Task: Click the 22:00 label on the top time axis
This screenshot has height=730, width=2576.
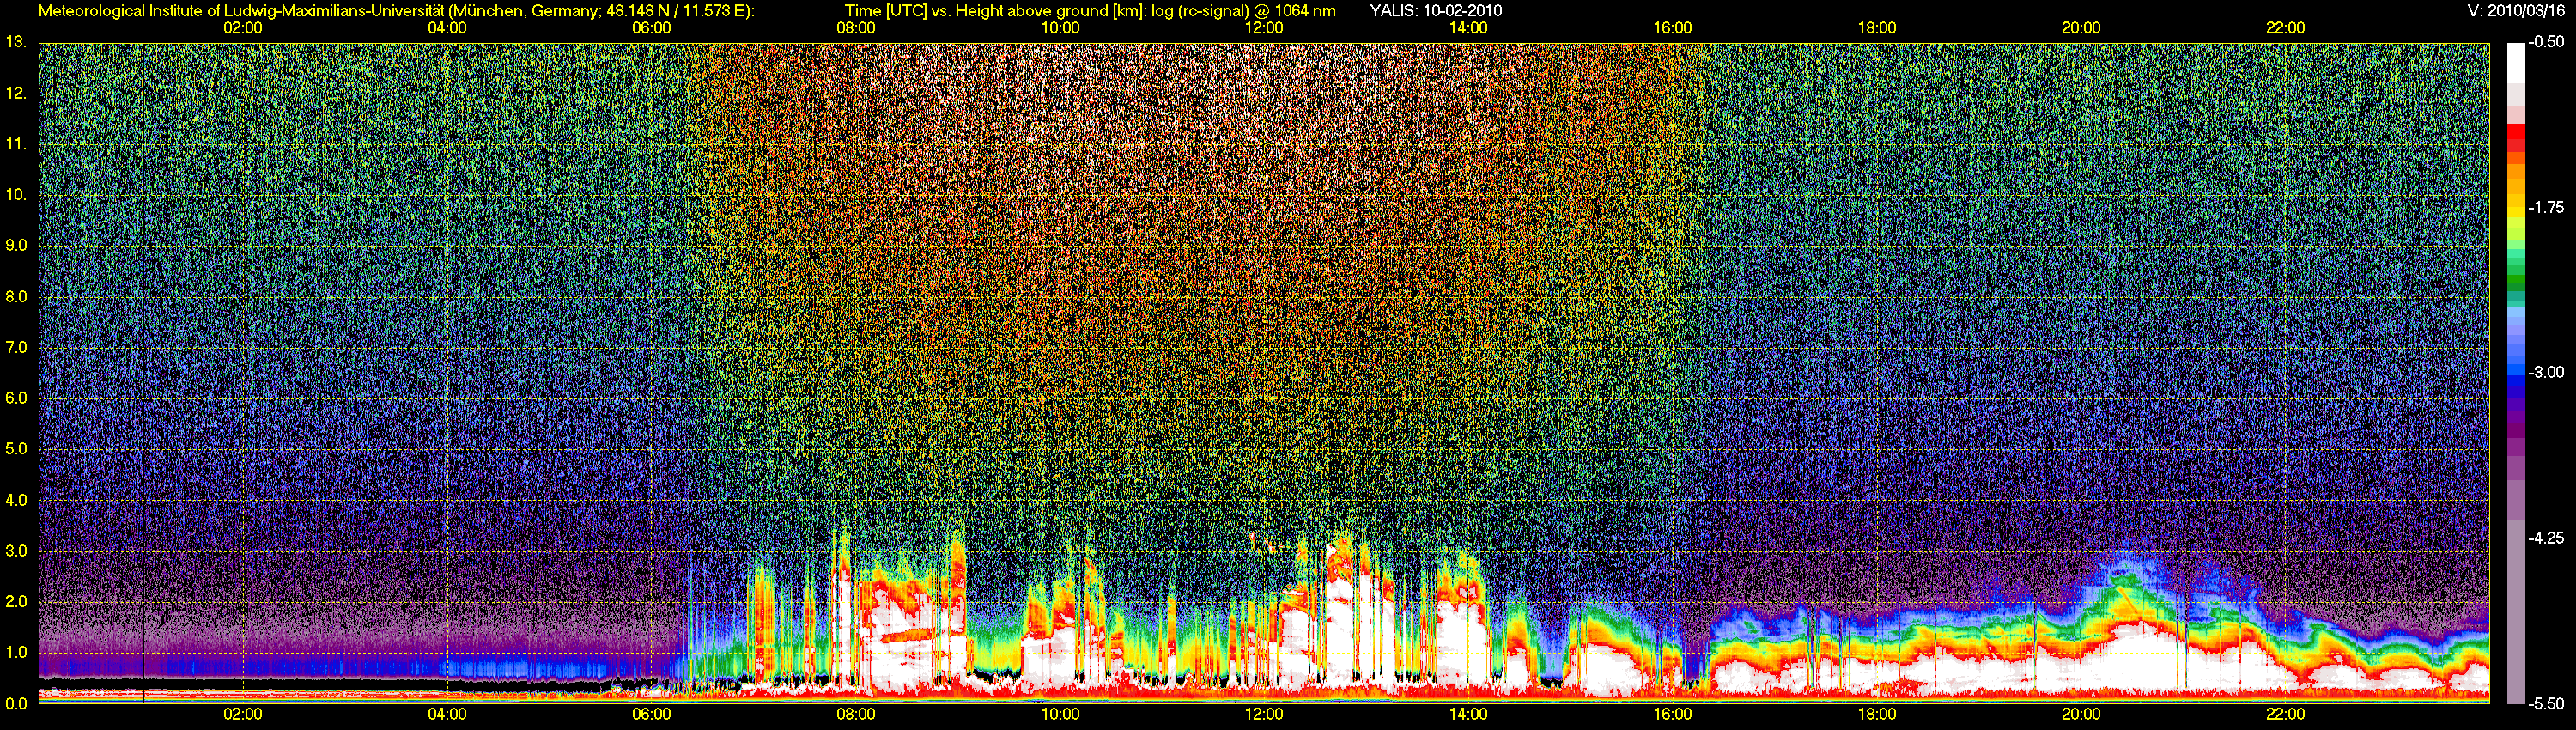Action: 2285,28
